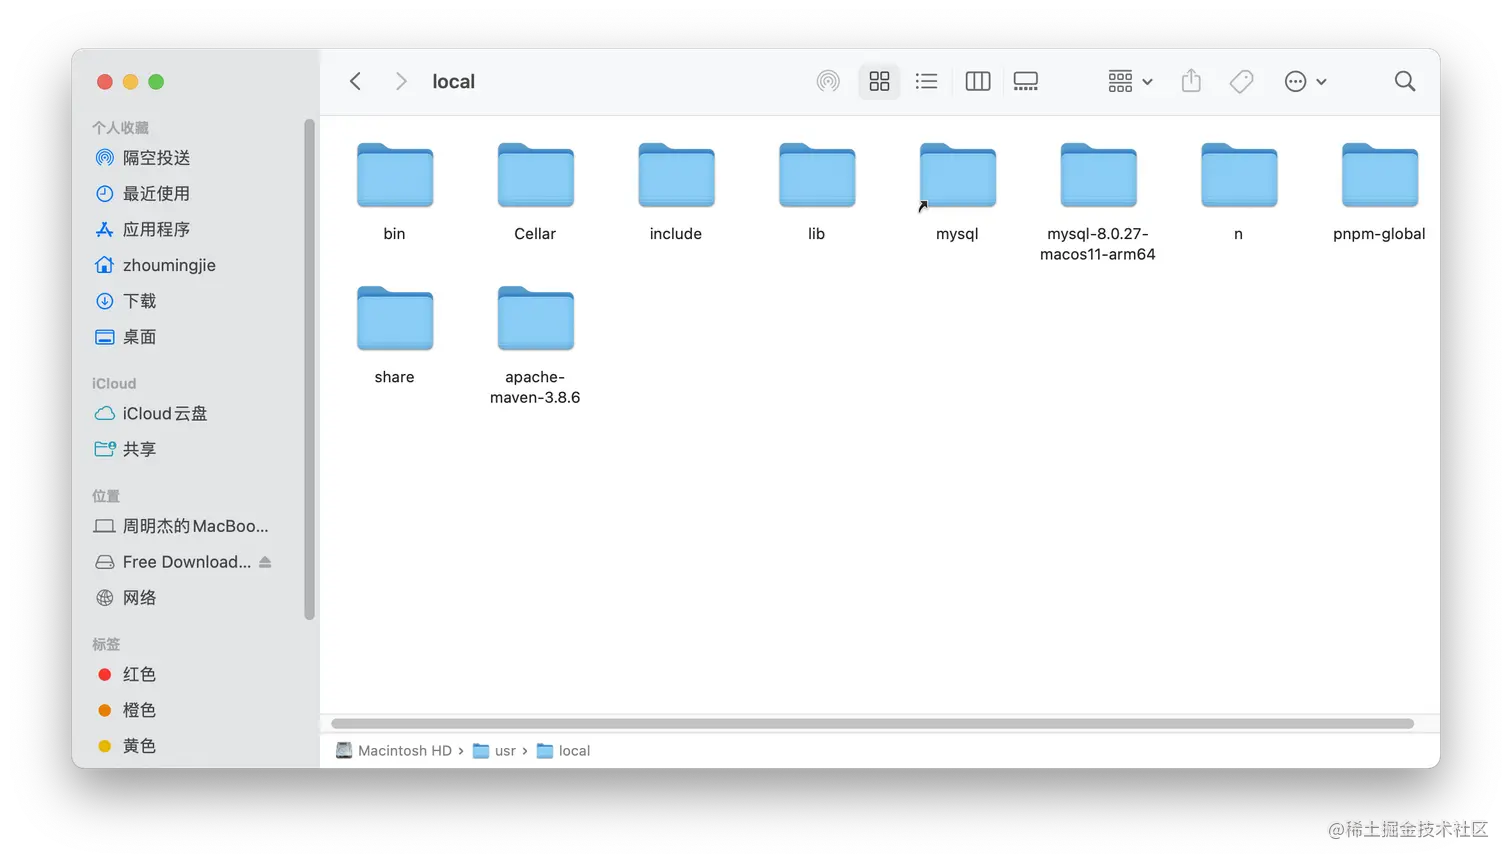
Task: Click usr in the path bar
Action: tap(494, 751)
